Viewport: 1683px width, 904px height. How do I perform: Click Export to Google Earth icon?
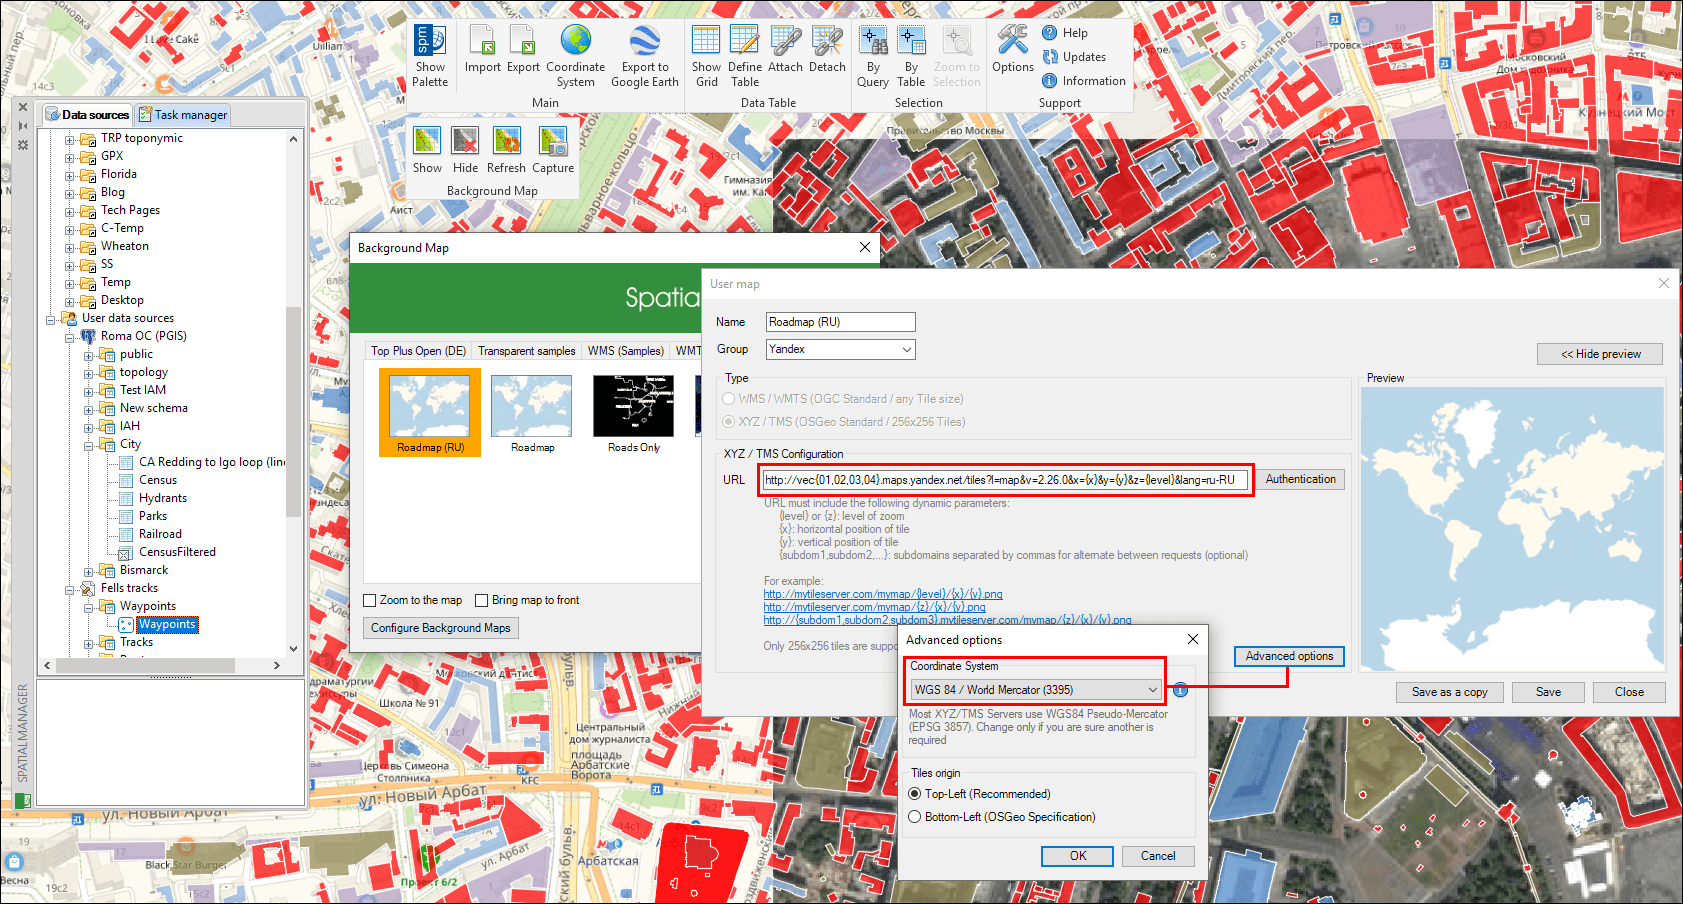pos(644,40)
